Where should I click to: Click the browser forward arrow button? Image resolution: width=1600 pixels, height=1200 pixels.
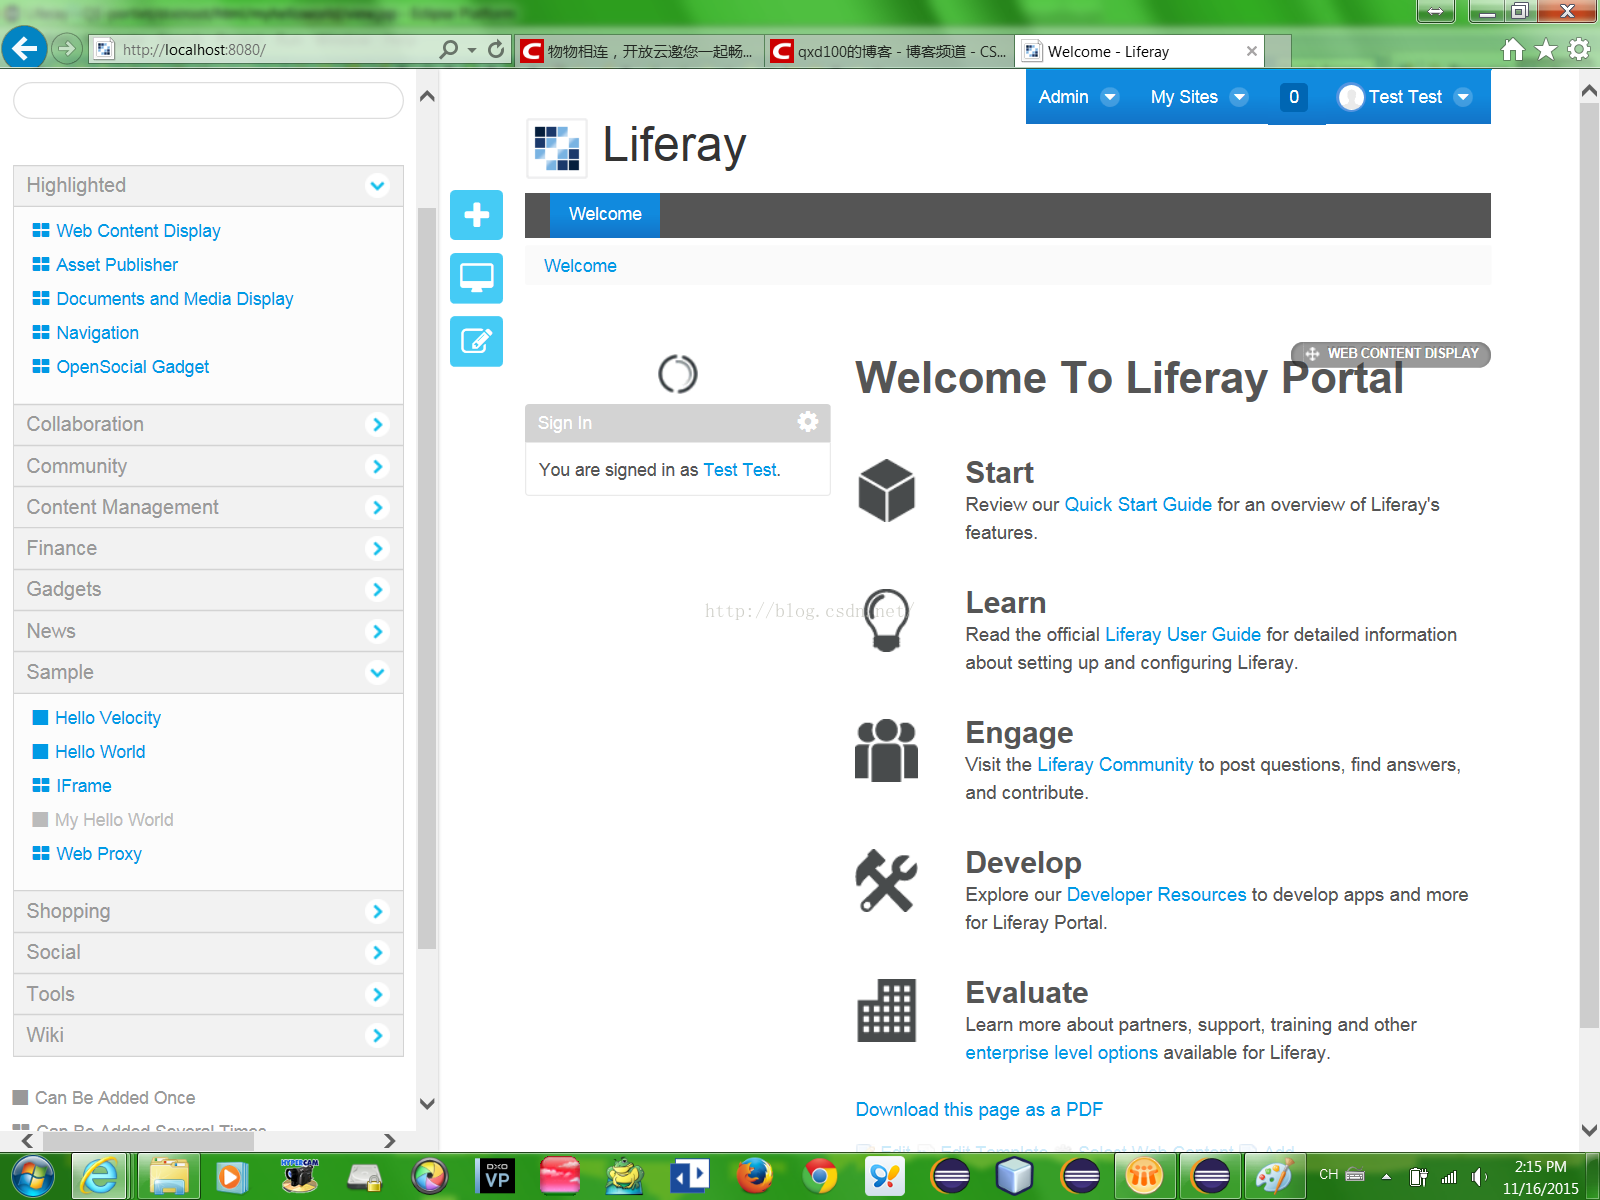tap(67, 48)
